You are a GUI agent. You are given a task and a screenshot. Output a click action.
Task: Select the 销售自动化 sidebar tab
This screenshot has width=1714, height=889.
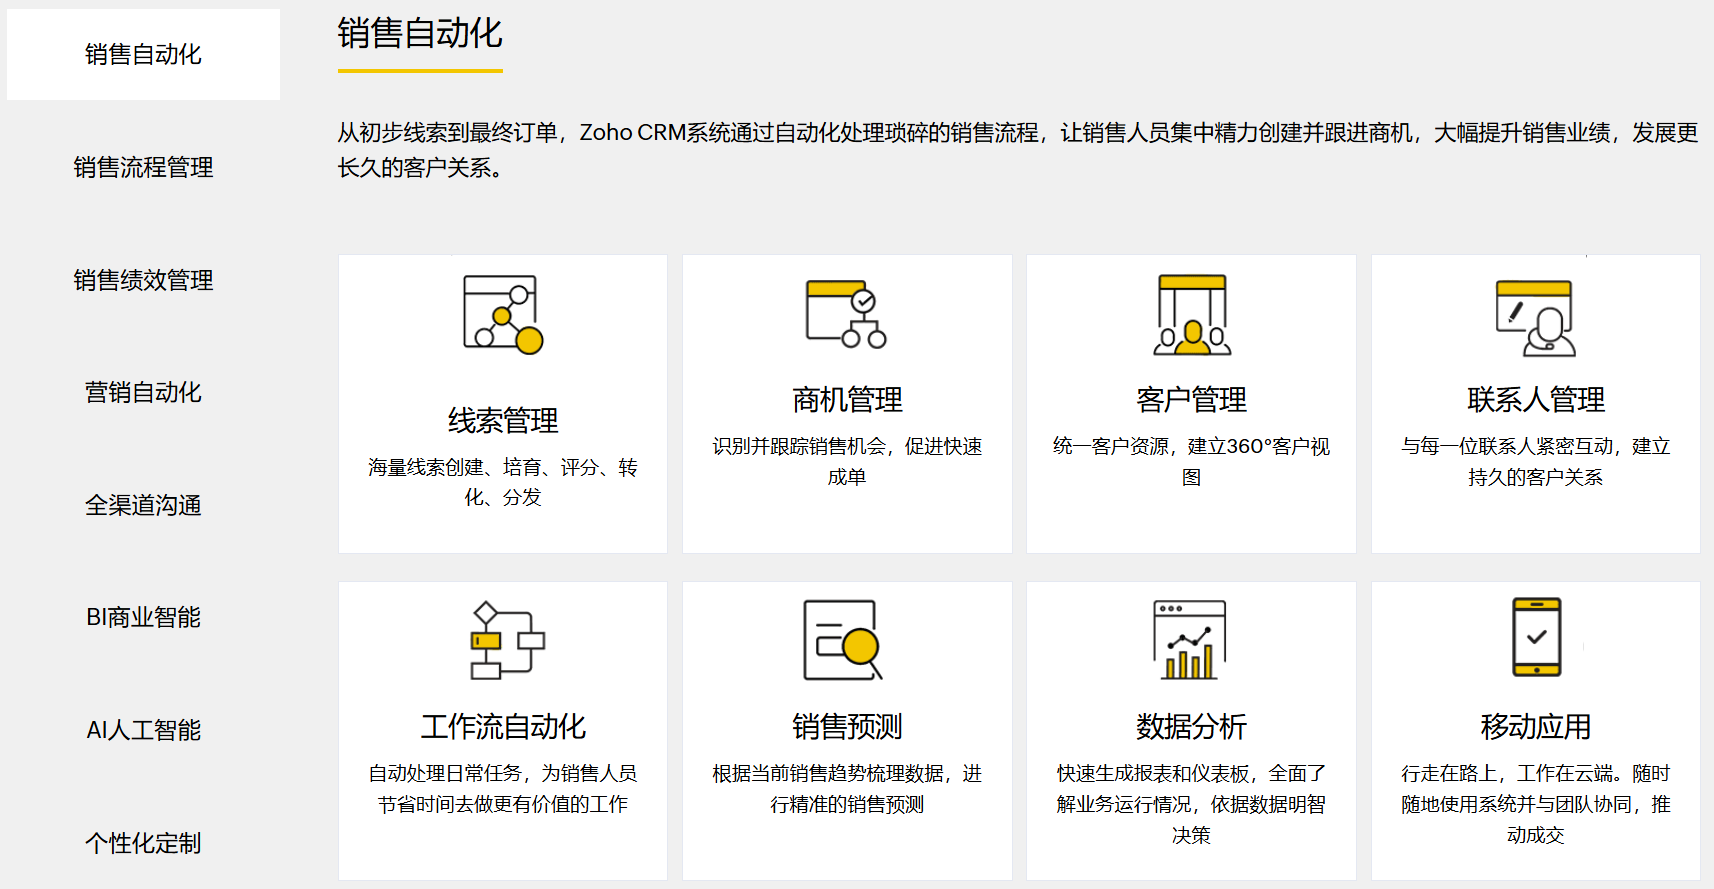coord(143,54)
